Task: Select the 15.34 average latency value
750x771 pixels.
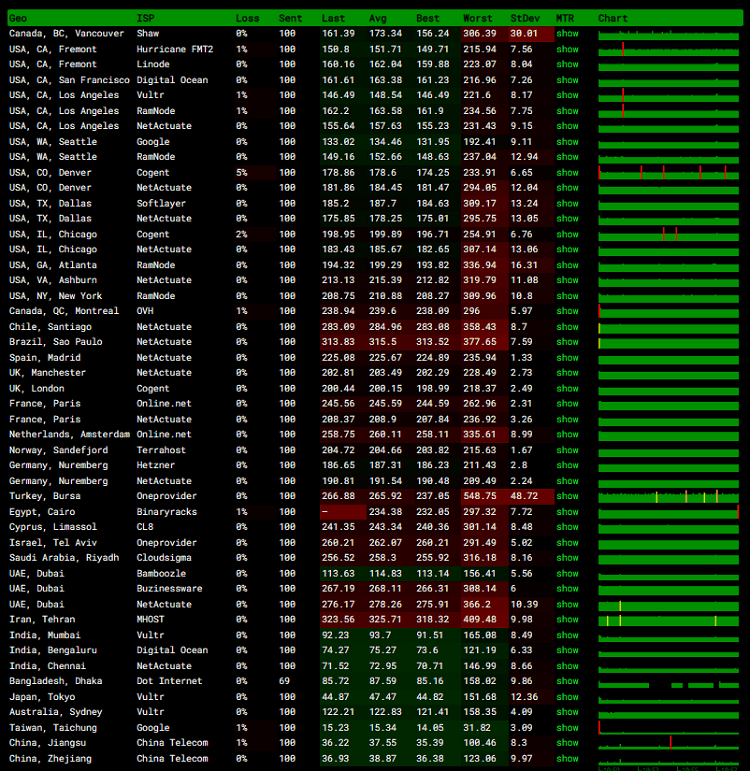Action: tap(383, 728)
